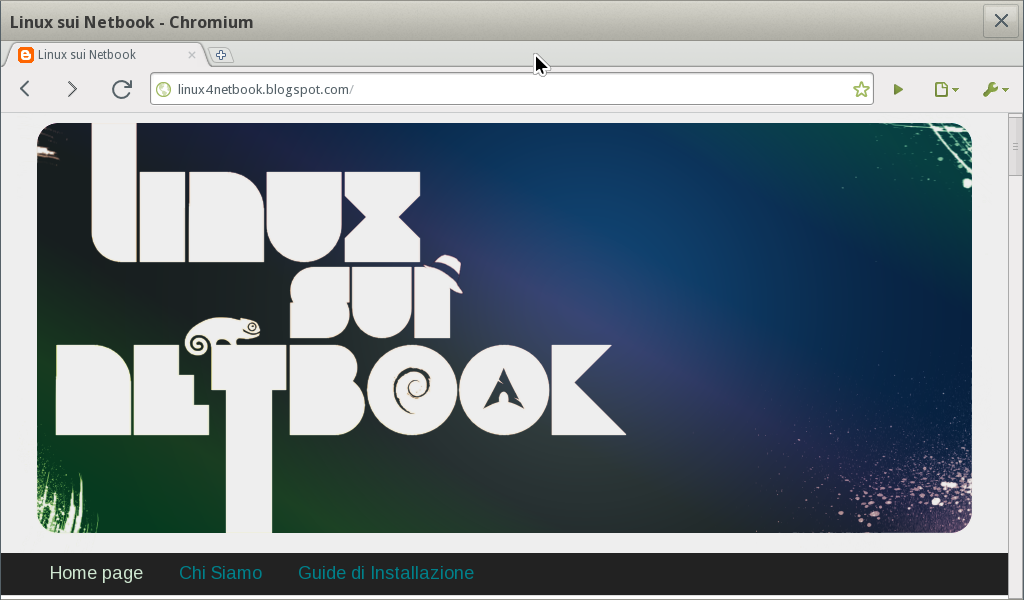Close the Chromium window
This screenshot has height=600, width=1024.
[x=1000, y=21]
